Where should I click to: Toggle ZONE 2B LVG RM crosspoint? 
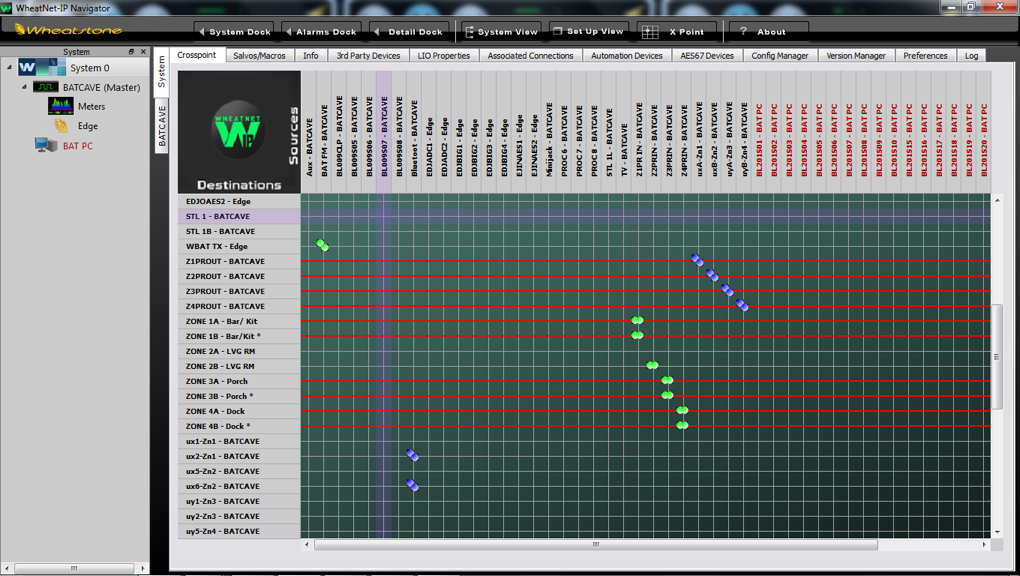click(x=652, y=365)
